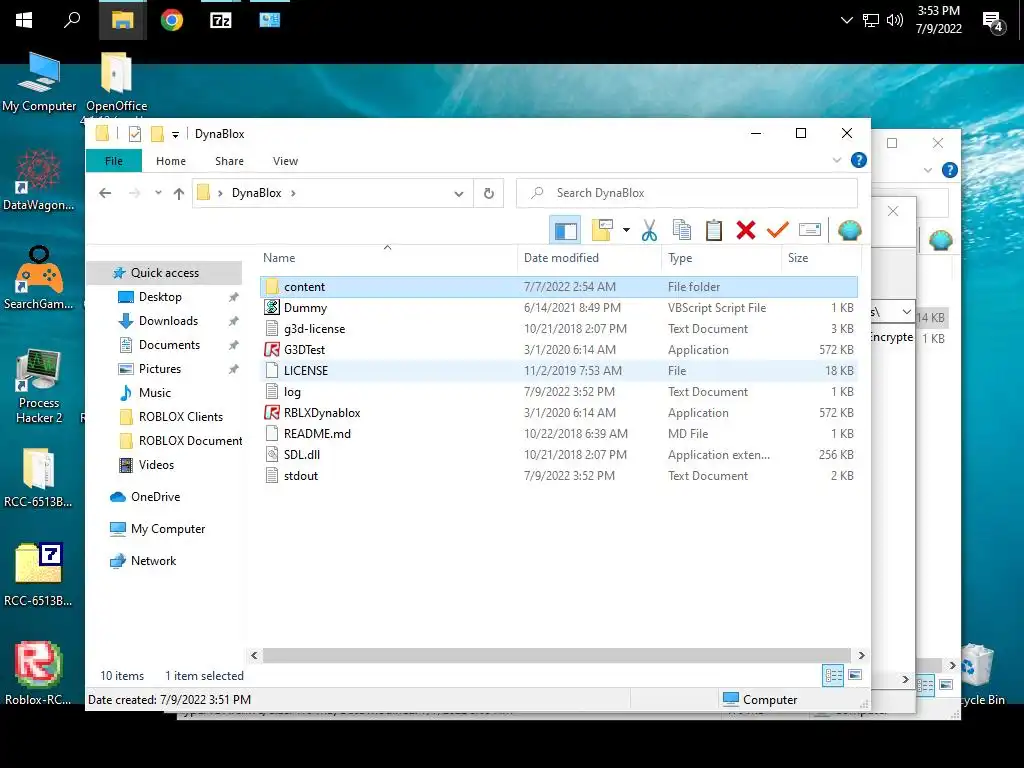Select the g3d-license text document
Image resolution: width=1024 pixels, height=768 pixels.
[559, 328]
